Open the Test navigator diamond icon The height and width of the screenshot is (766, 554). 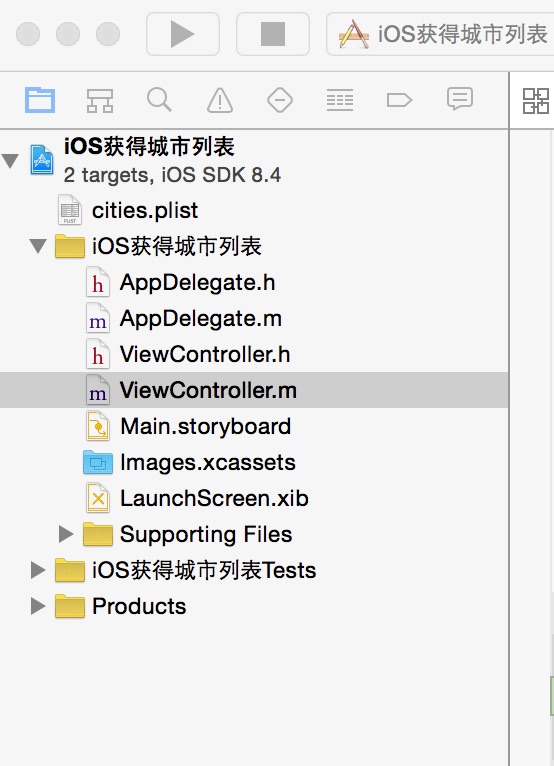pos(280,100)
